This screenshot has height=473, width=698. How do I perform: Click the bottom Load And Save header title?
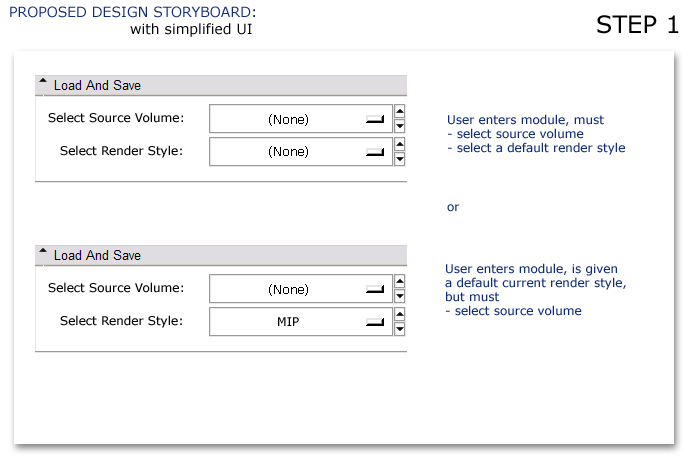97,255
